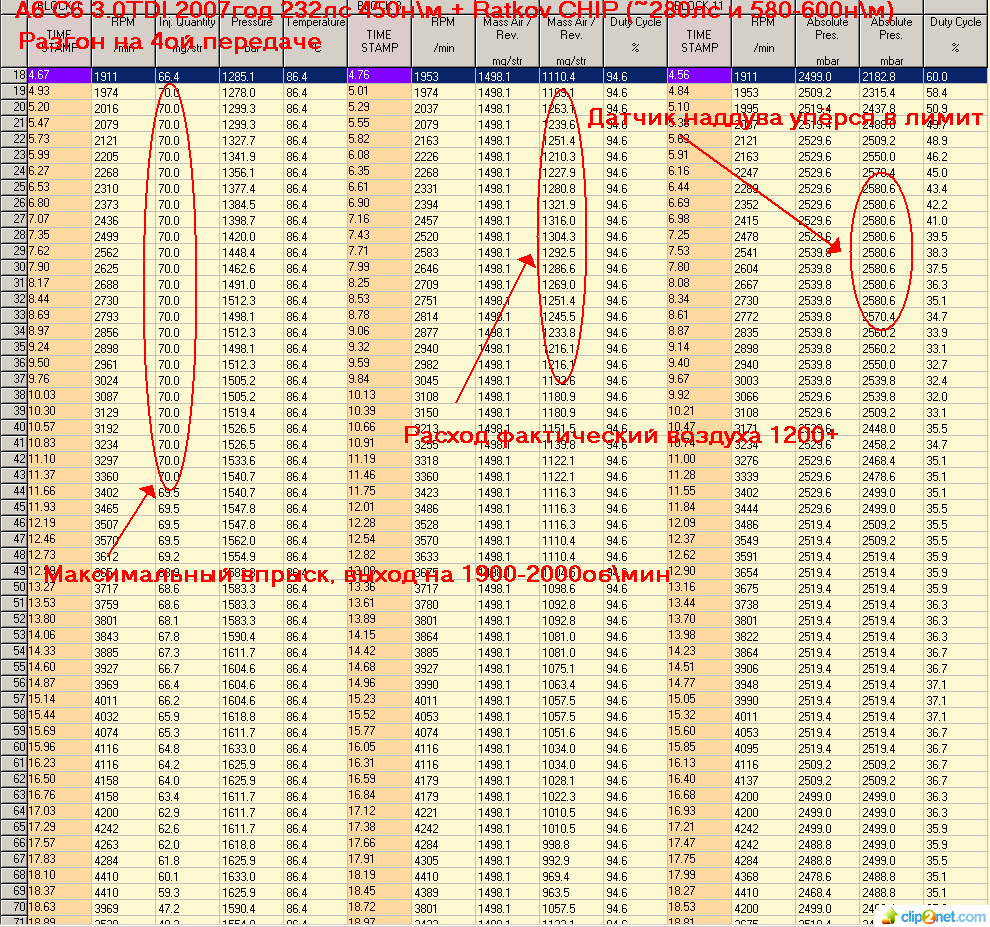The image size is (990, 927).
Task: Click mass air value 1304.3 in row 28
Action: click(571, 236)
